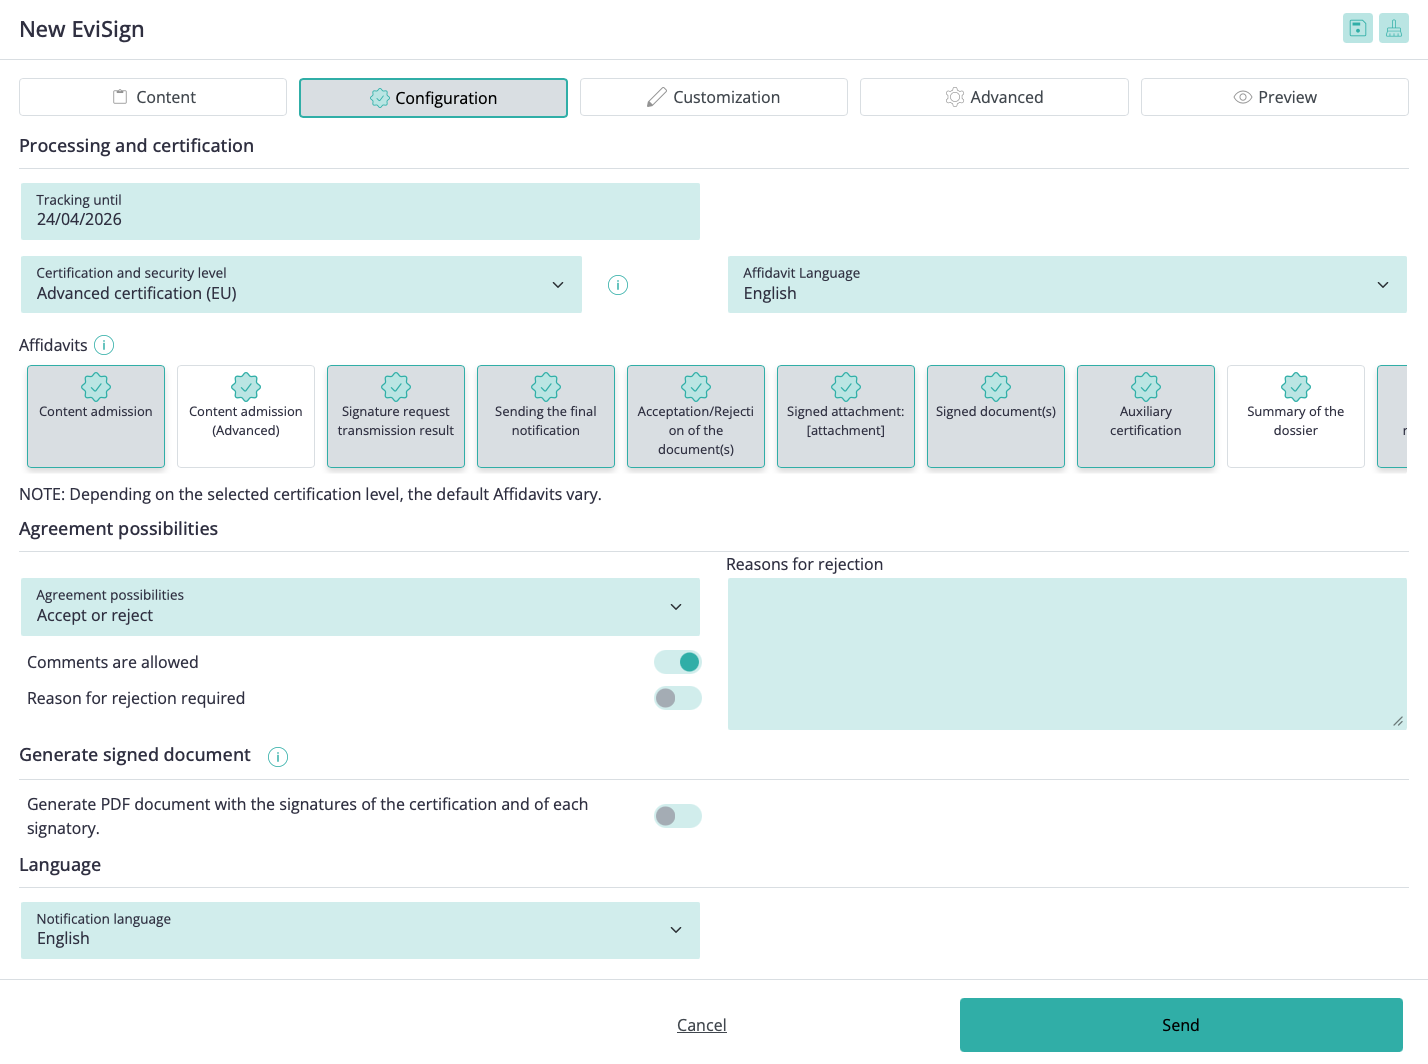Click info icon next to Generate signed document
Viewport: 1428px width, 1064px height.
[x=278, y=757]
